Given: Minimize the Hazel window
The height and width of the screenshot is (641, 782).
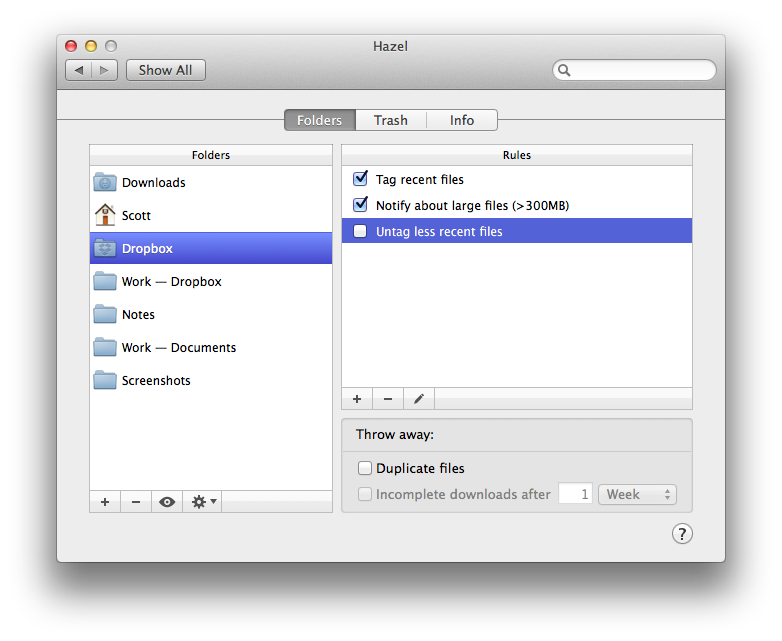Looking at the screenshot, I should tap(91, 46).
